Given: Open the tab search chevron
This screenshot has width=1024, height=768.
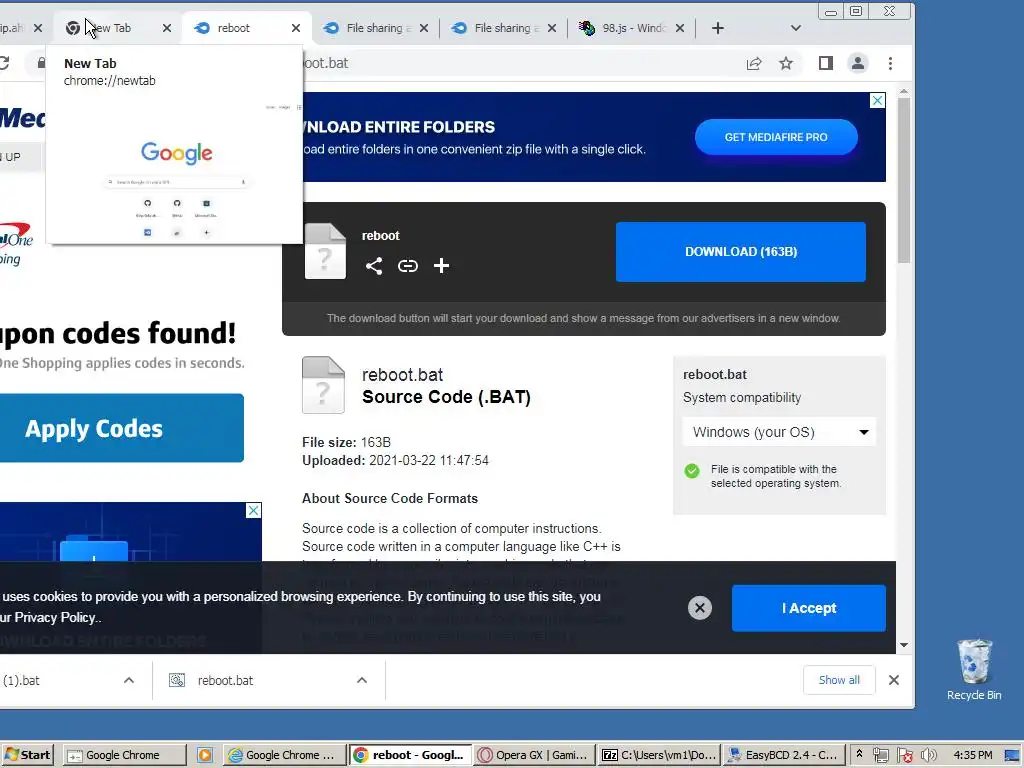Looking at the screenshot, I should click(795, 28).
